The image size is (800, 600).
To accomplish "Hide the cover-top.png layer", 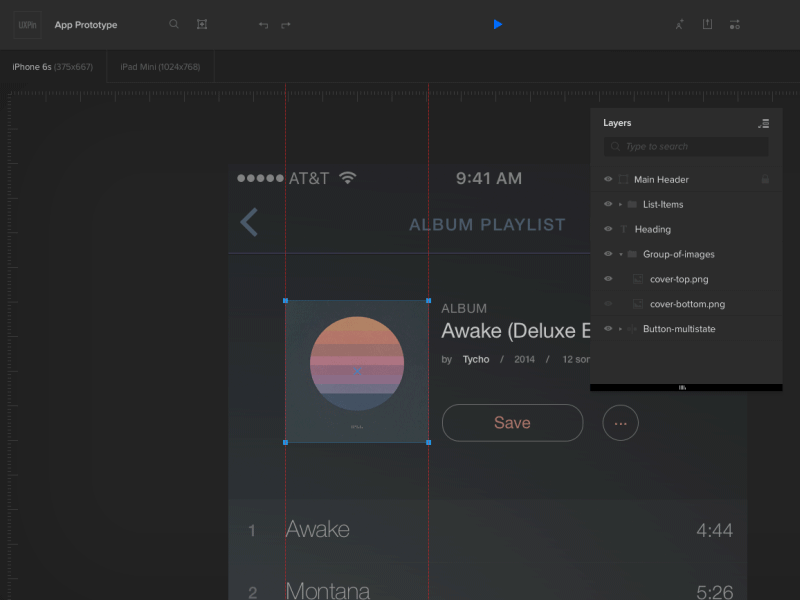I will (x=607, y=279).
